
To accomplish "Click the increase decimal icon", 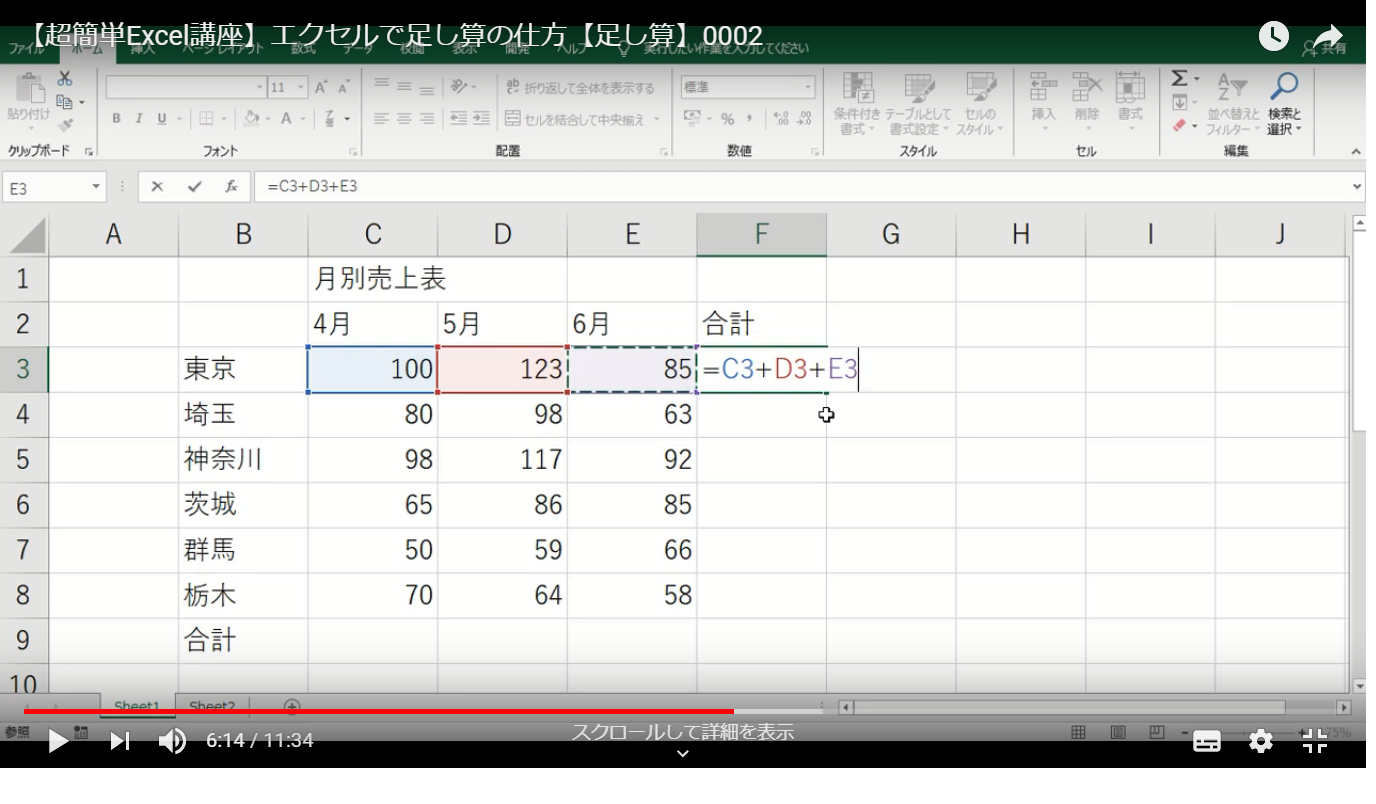I will pos(782,119).
